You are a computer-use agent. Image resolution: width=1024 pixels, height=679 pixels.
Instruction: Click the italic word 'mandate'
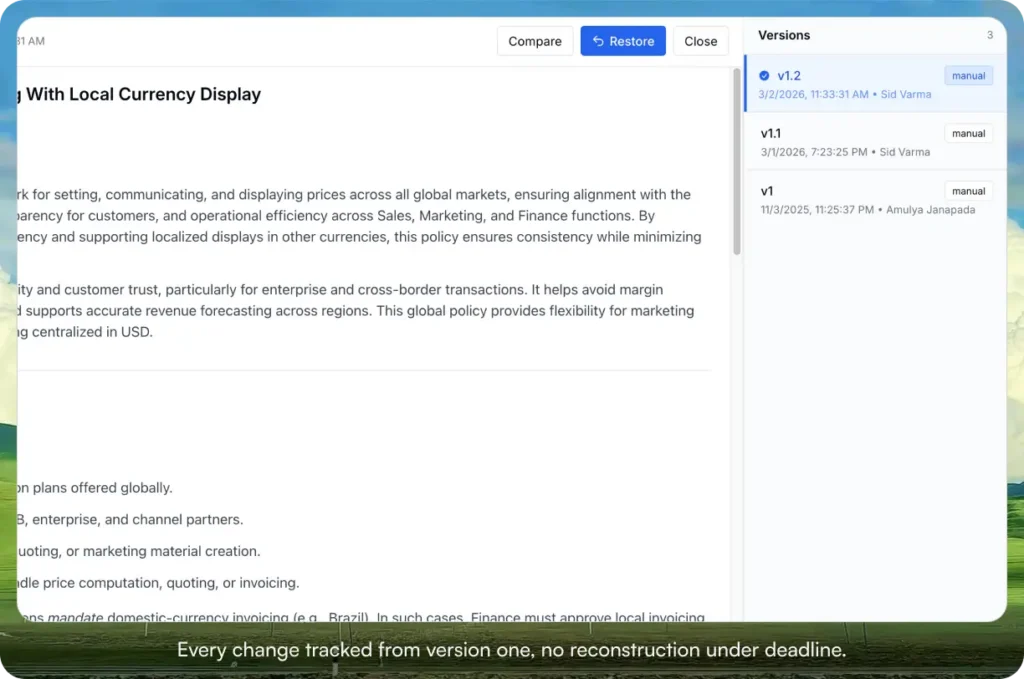click(75, 617)
